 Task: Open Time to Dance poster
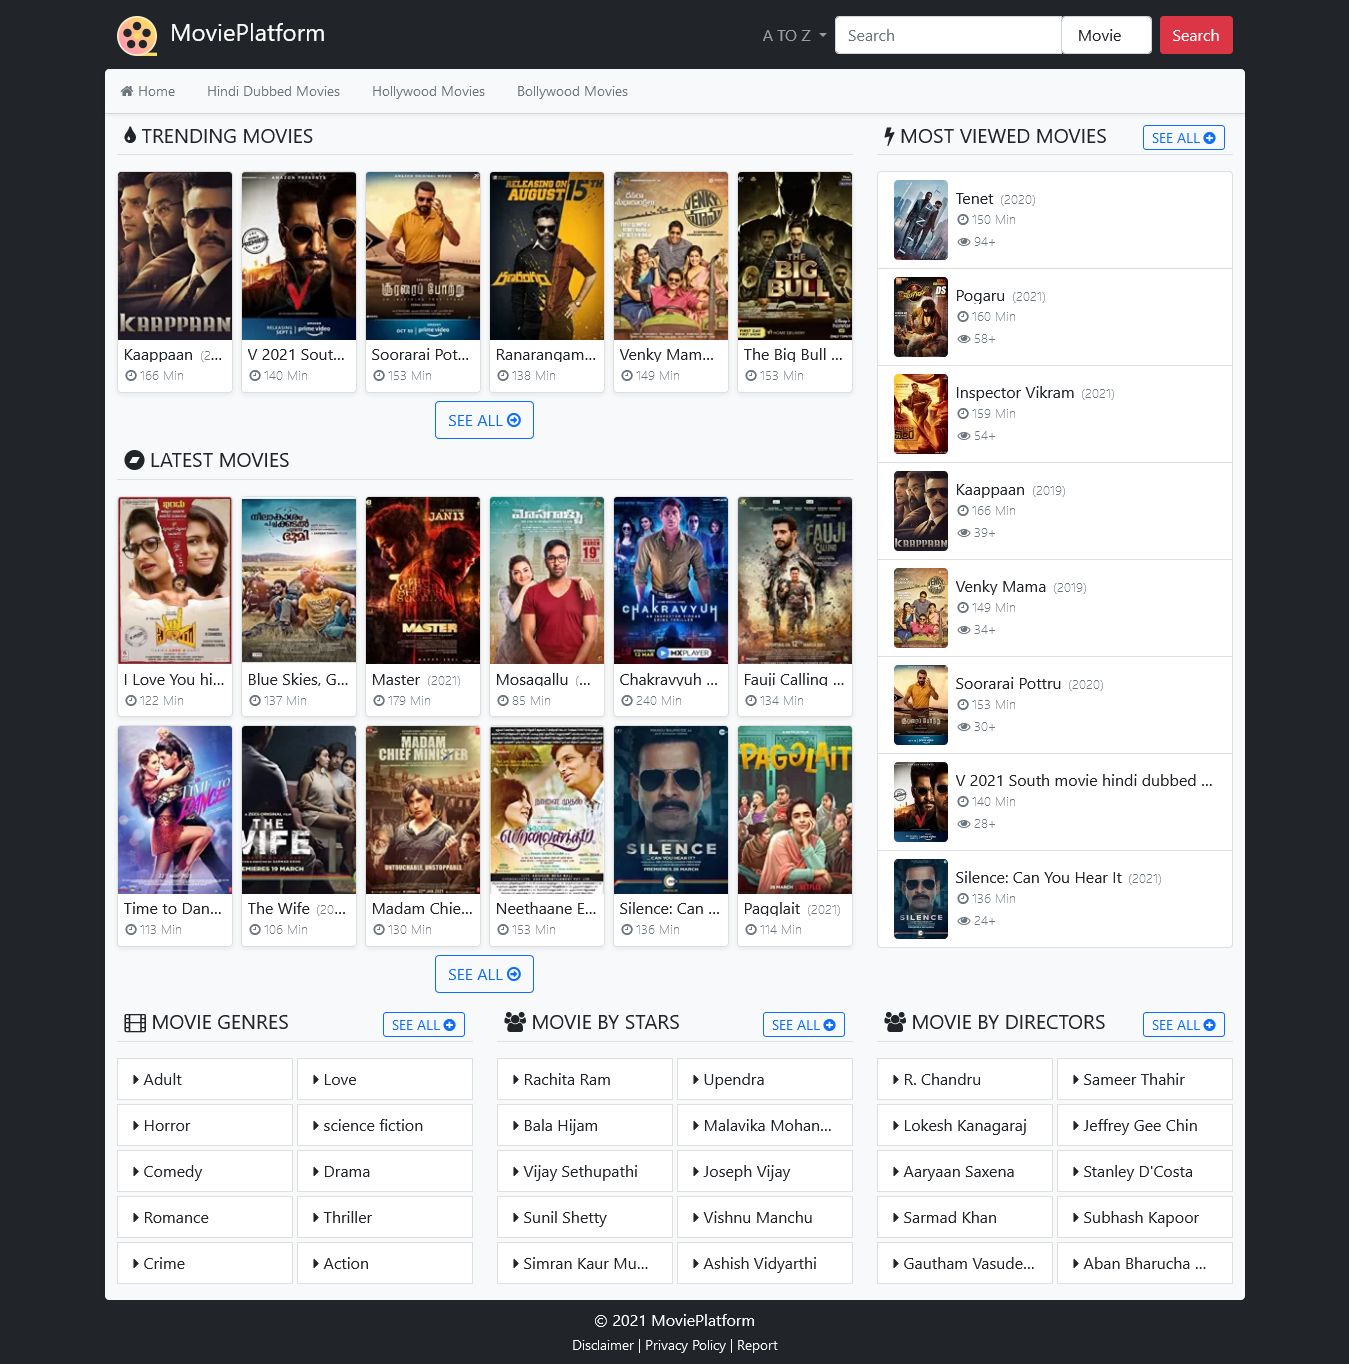[x=175, y=810]
